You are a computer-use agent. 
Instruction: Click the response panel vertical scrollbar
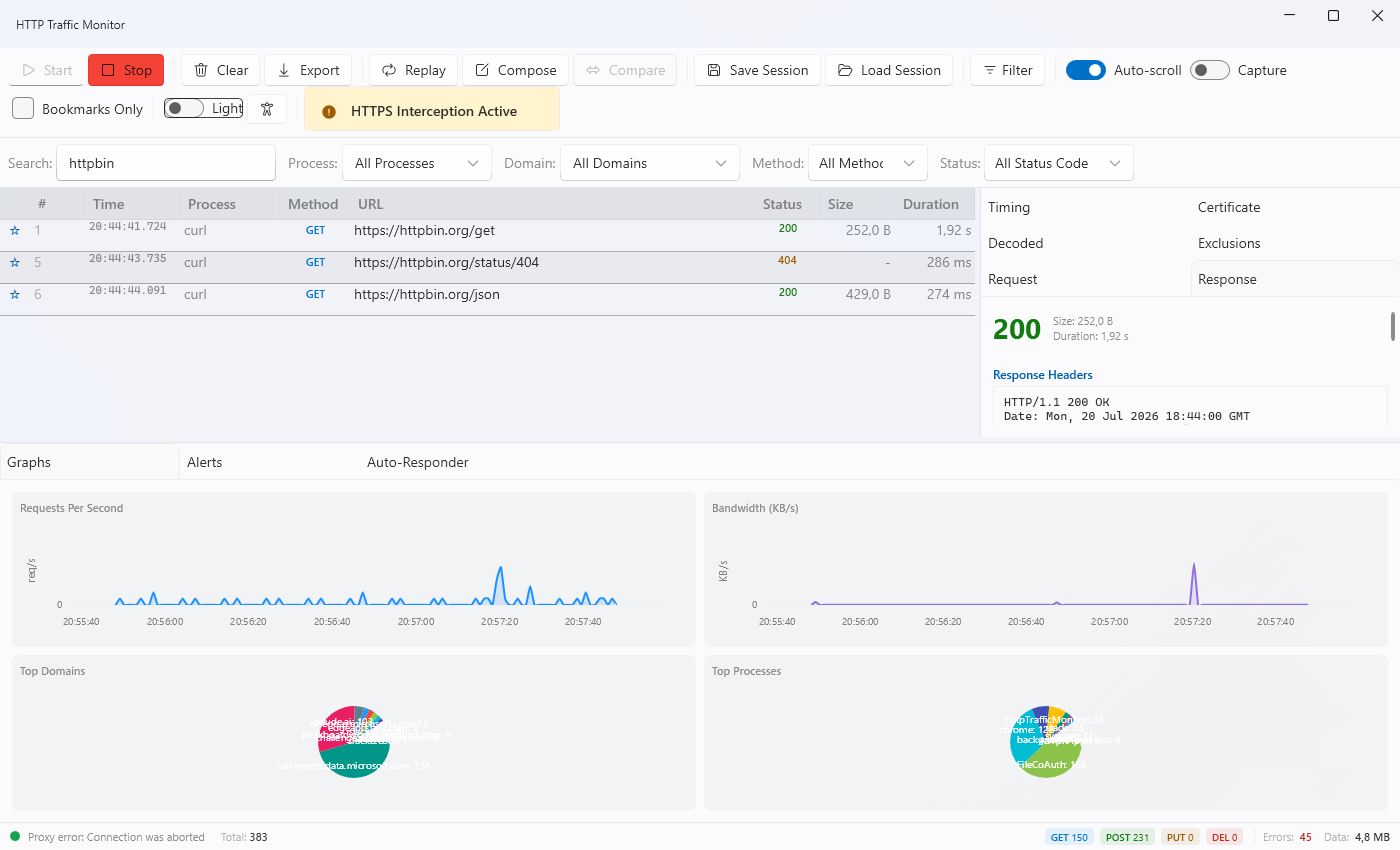[1392, 327]
